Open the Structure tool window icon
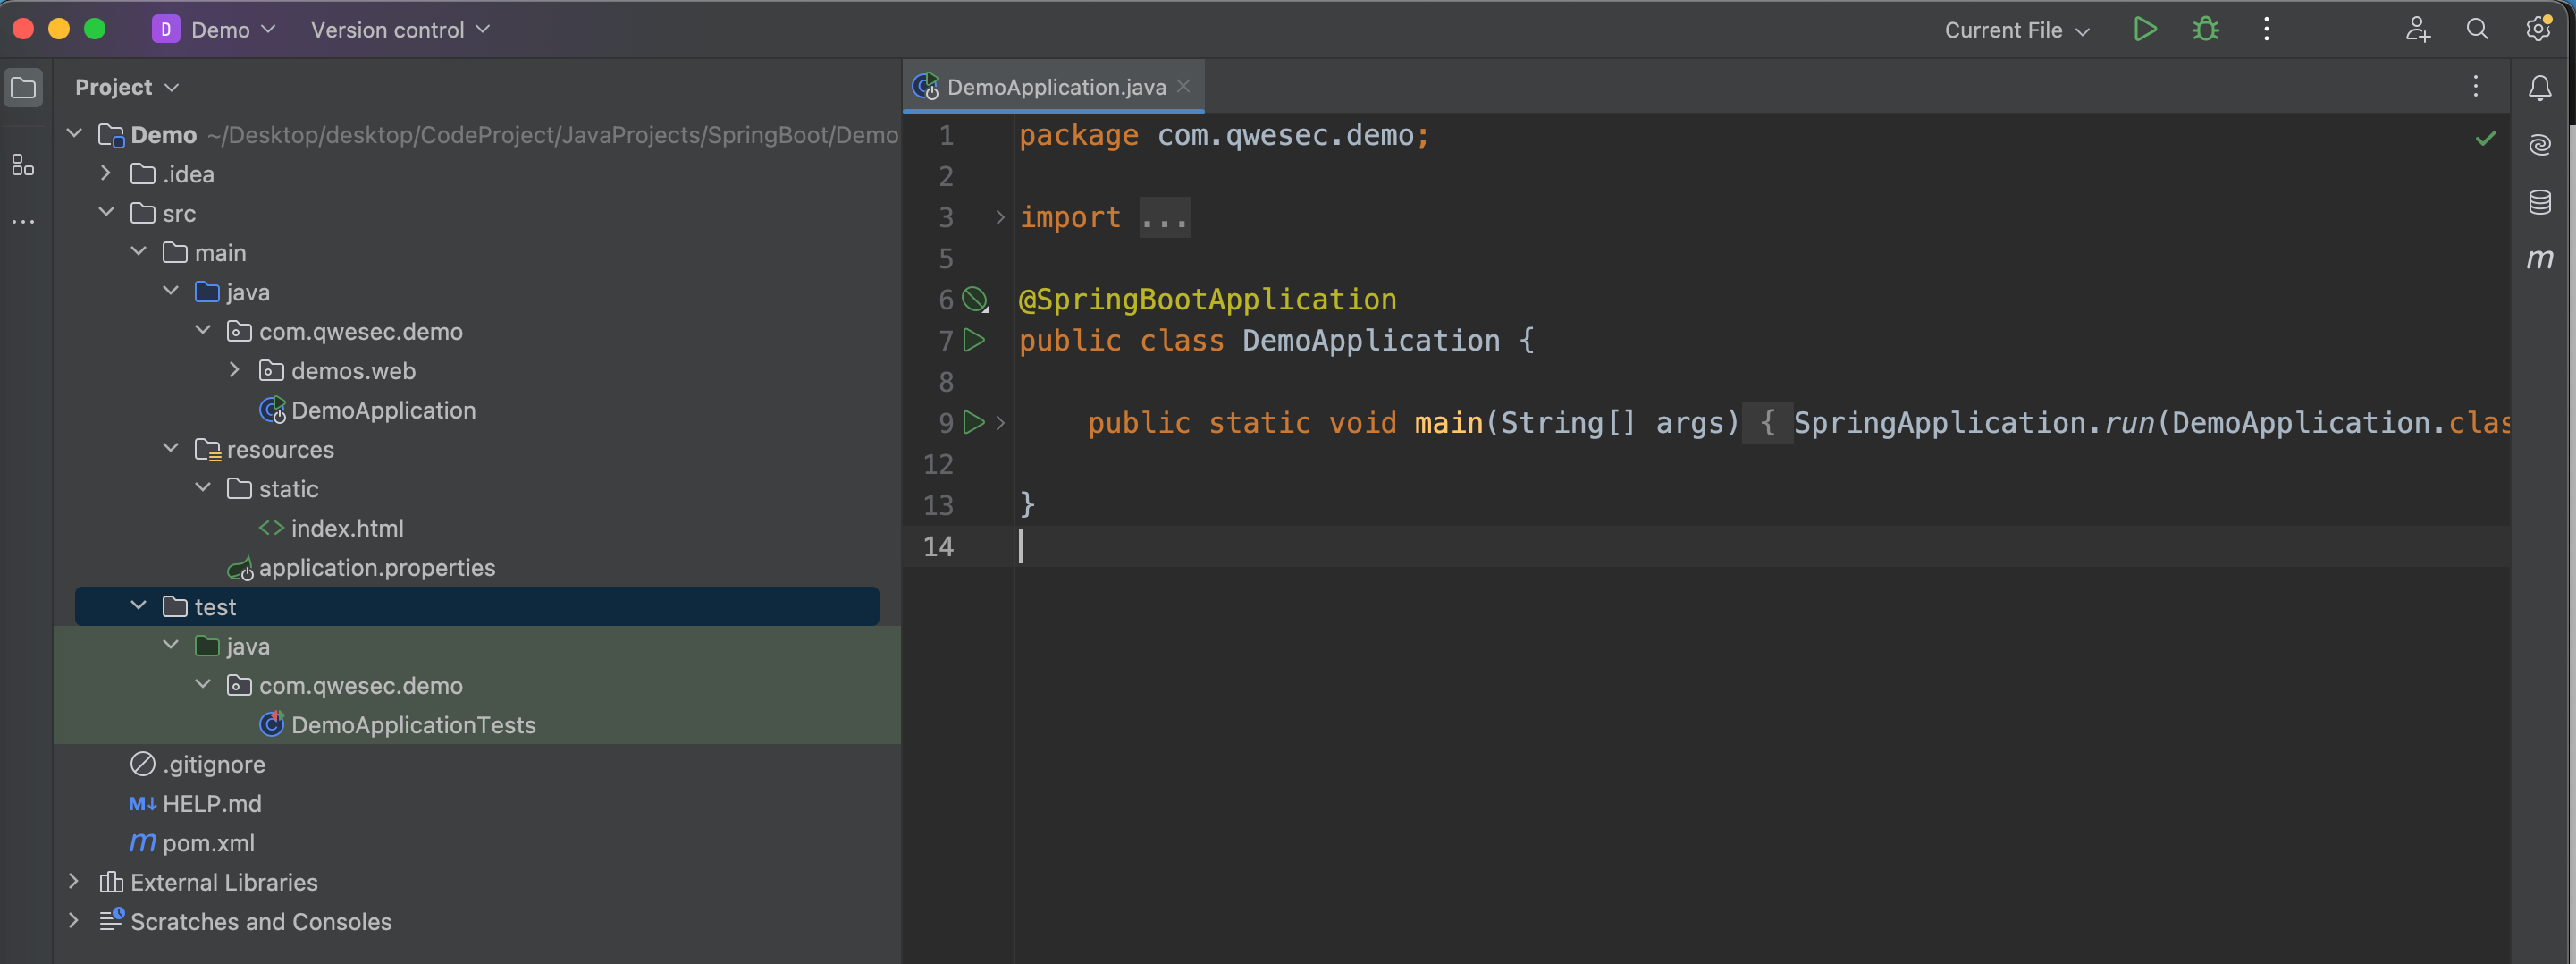The image size is (2576, 964). click(23, 165)
